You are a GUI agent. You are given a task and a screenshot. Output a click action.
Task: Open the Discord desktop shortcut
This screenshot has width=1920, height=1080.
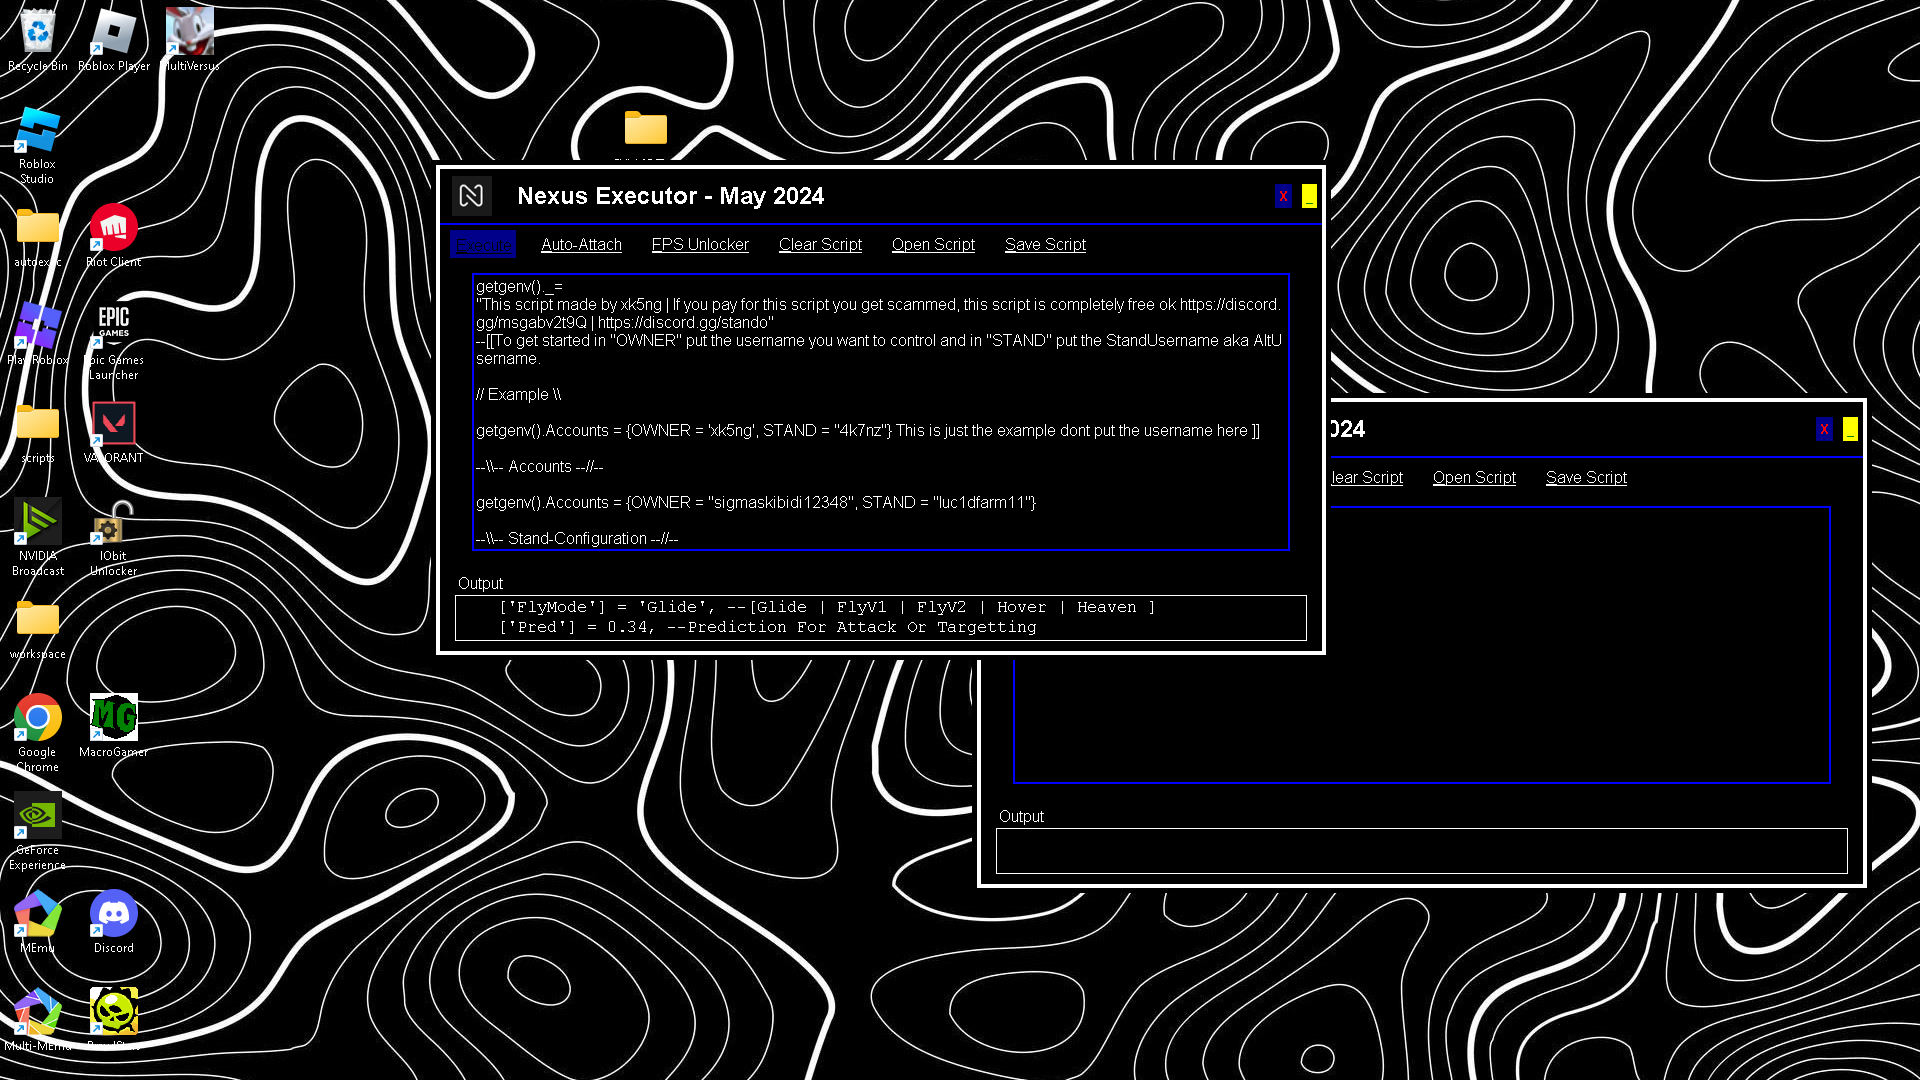[x=113, y=914]
